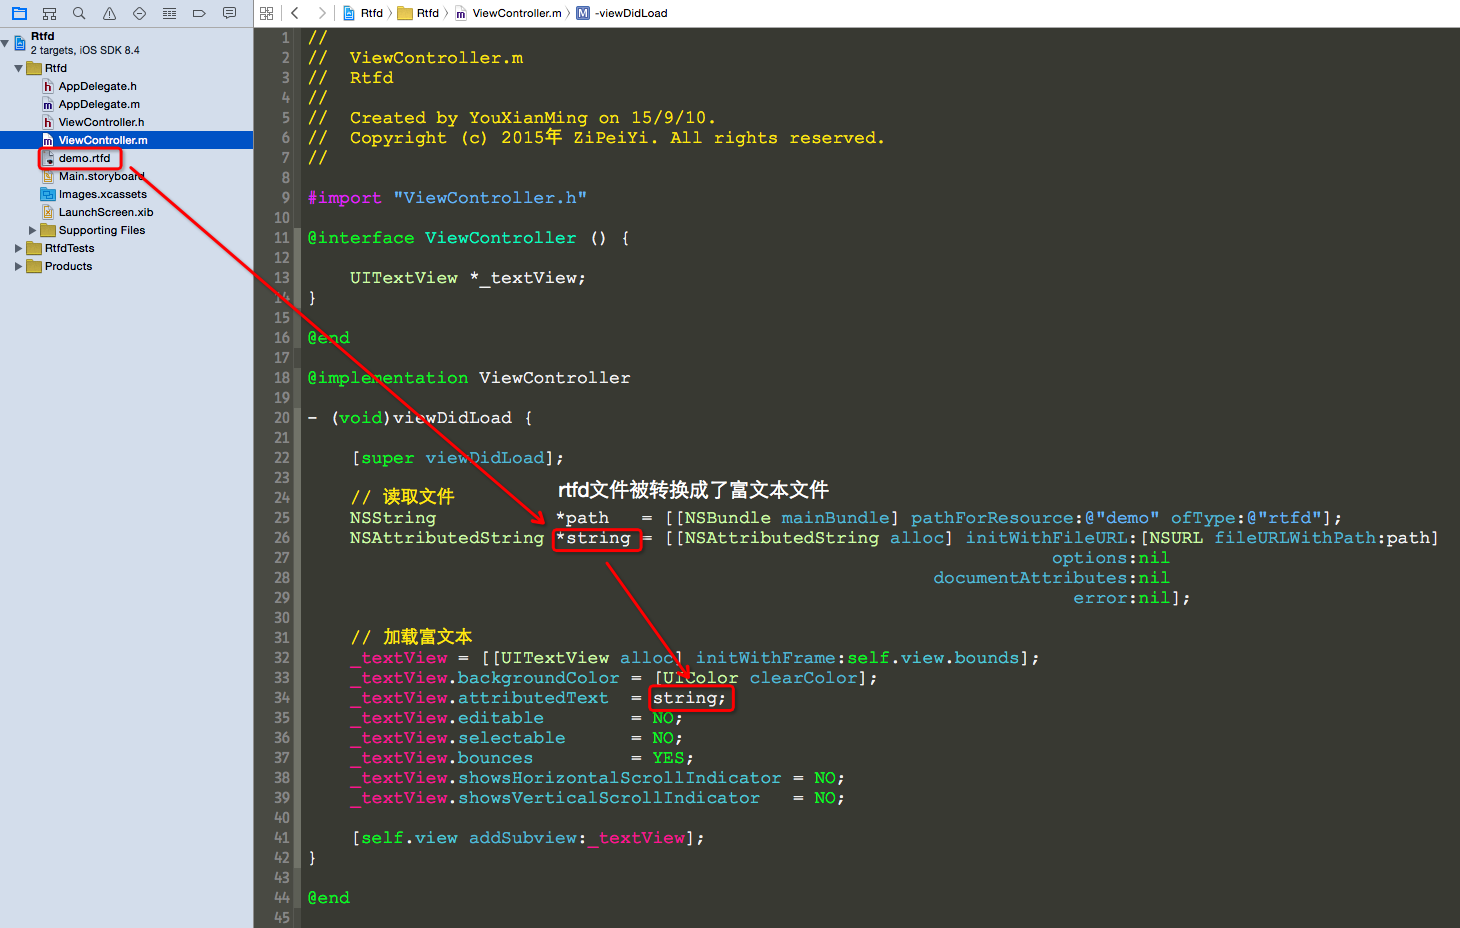This screenshot has width=1460, height=928.
Task: Open the Symbol navigator
Action: click(49, 13)
